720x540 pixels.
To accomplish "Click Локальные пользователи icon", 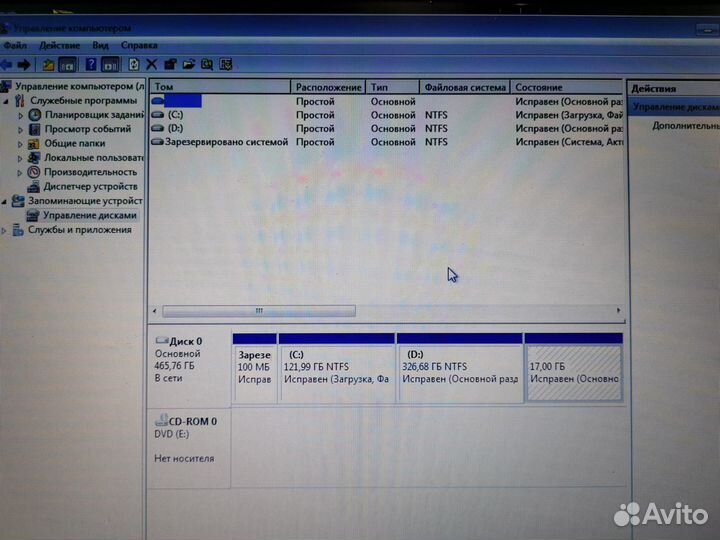I will [x=34, y=158].
